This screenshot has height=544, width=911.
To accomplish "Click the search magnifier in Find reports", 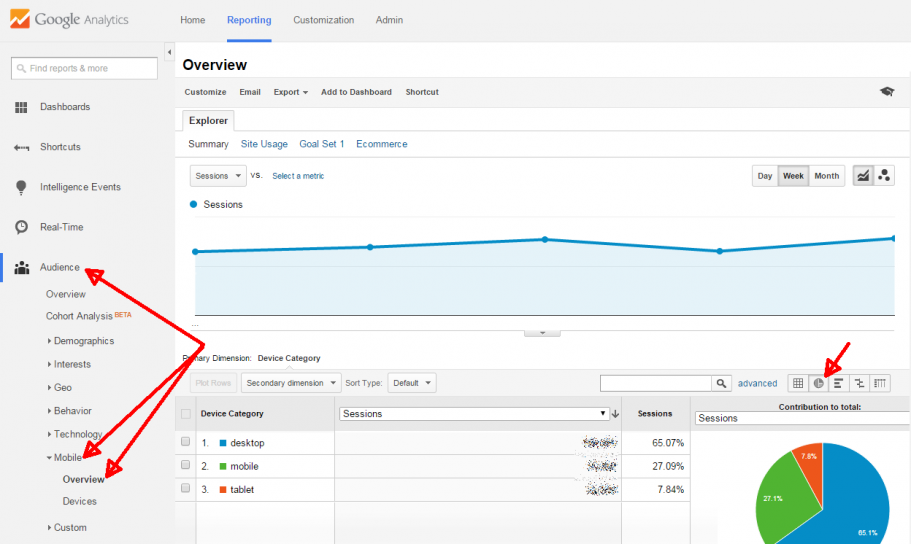I will click(x=21, y=69).
